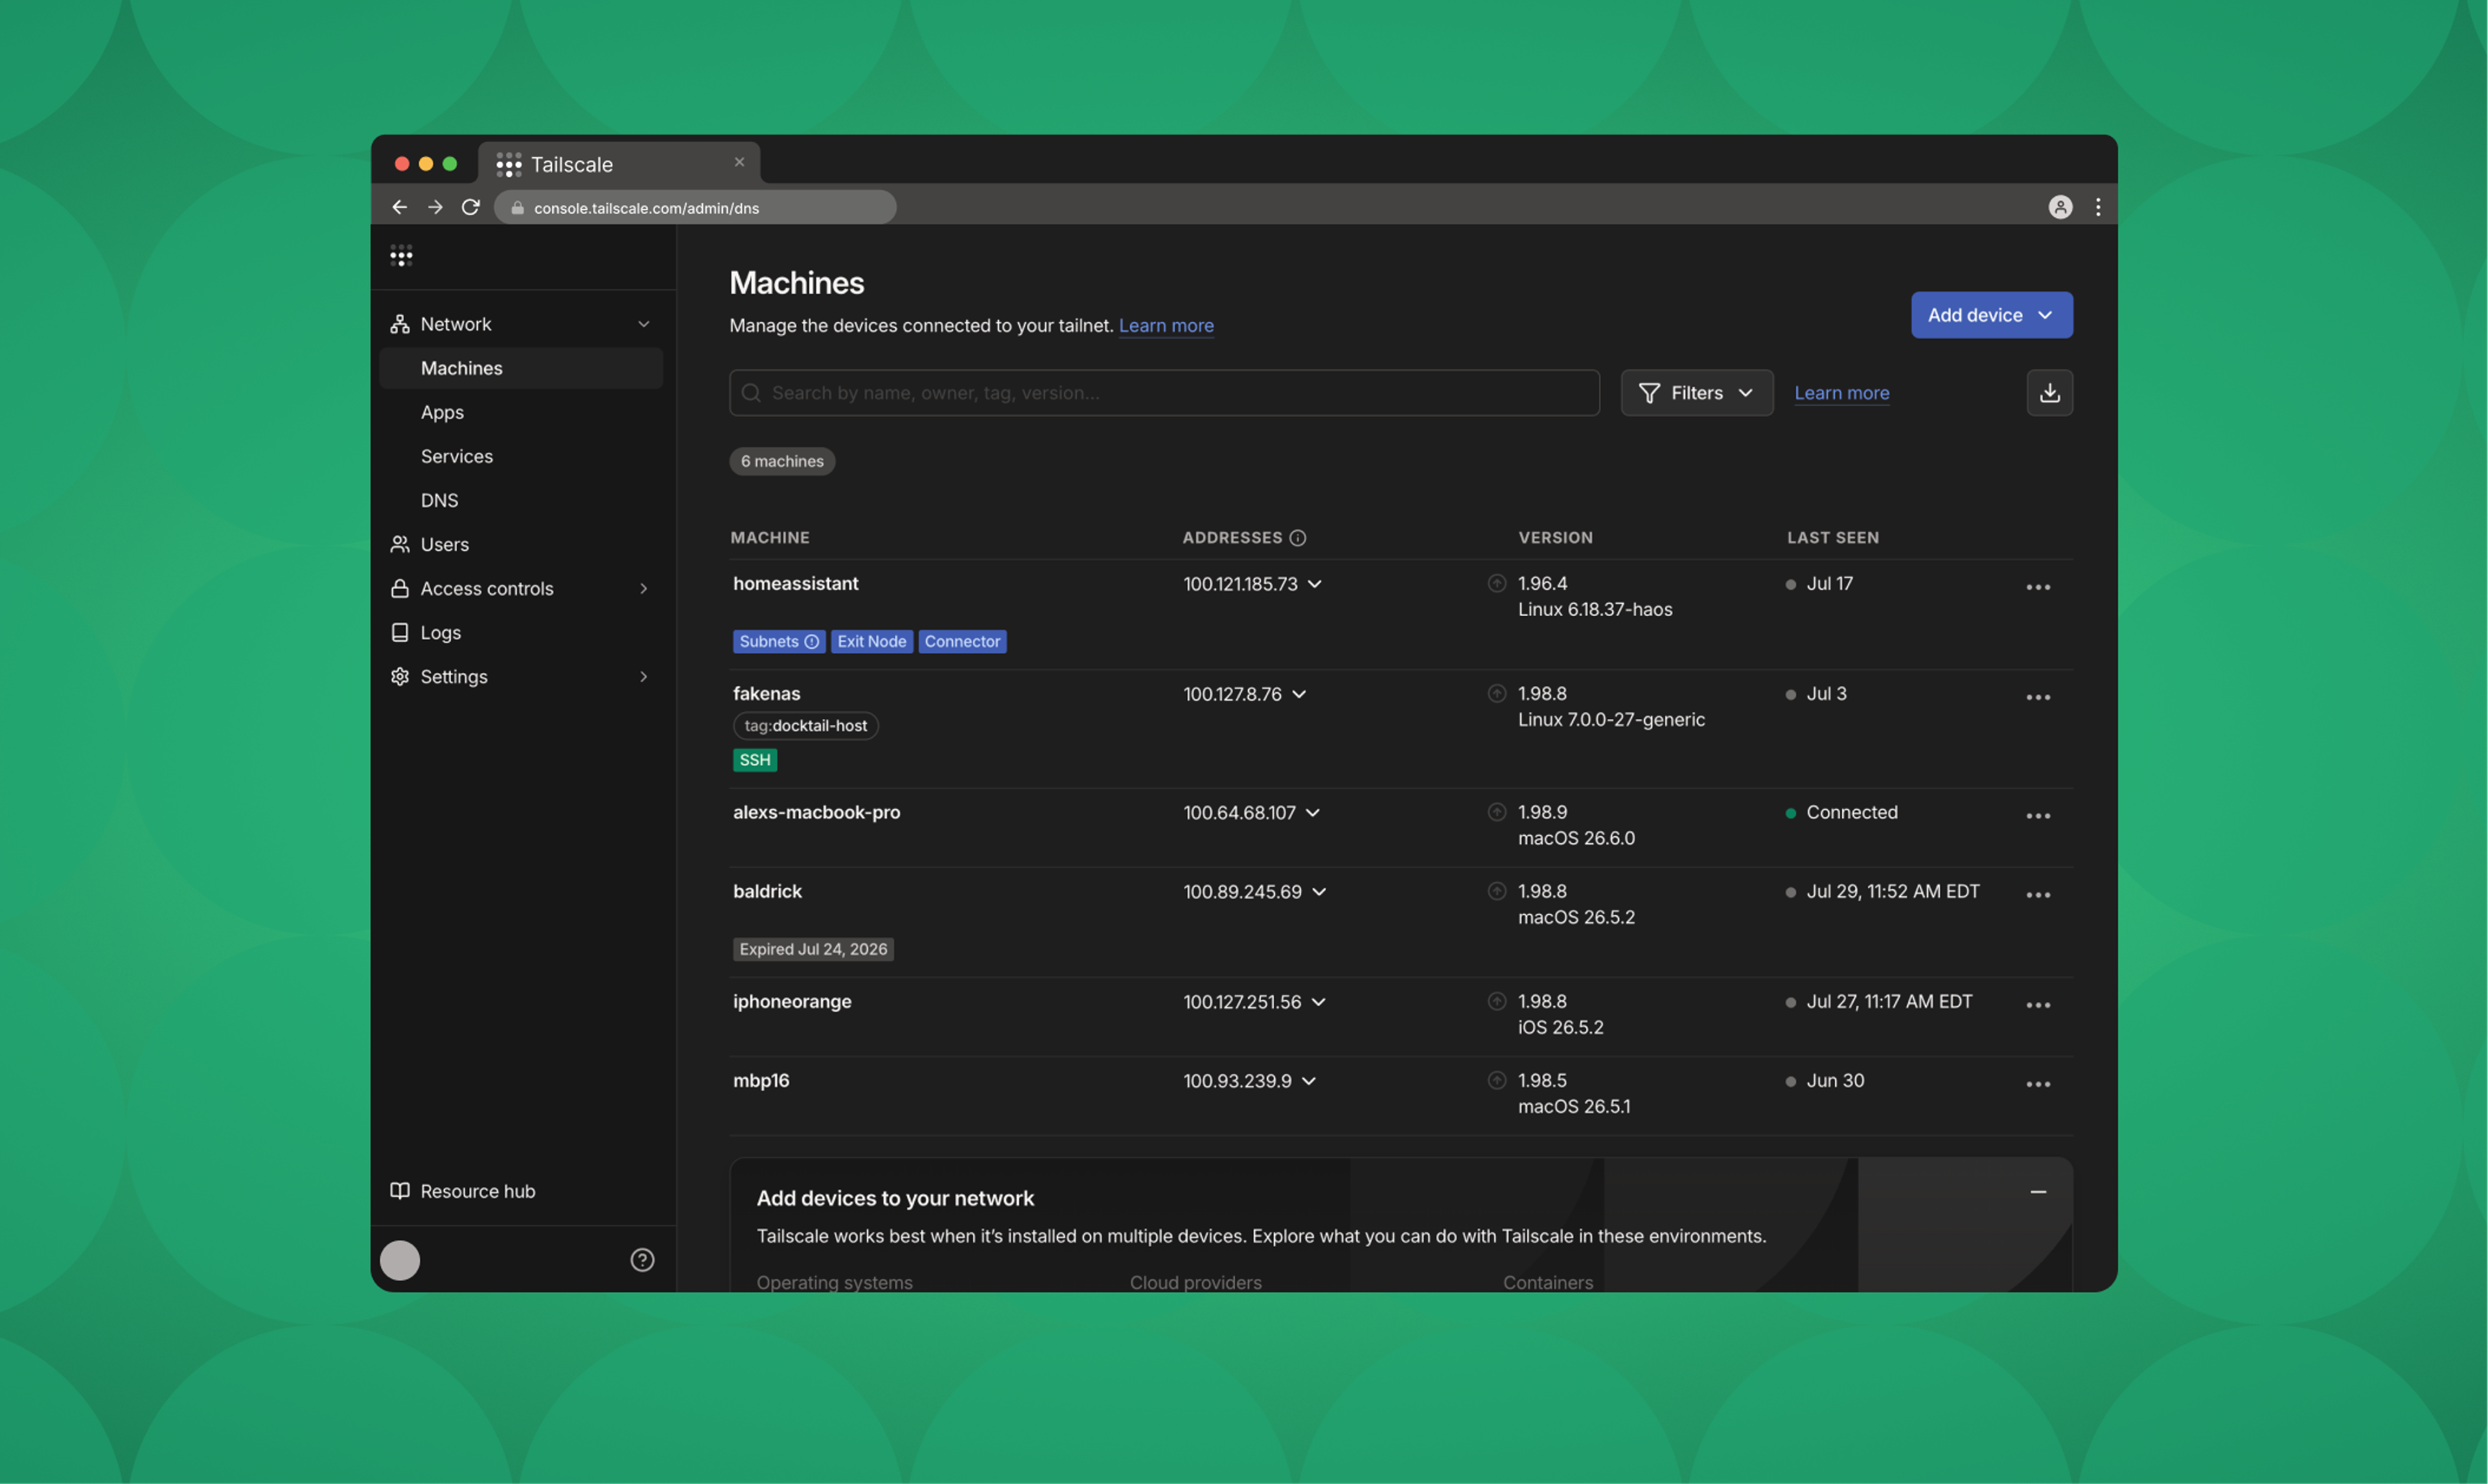The width and height of the screenshot is (2488, 1484).
Task: Collapse the Add devices panel with the minus icon
Action: pyautogui.click(x=2038, y=1192)
